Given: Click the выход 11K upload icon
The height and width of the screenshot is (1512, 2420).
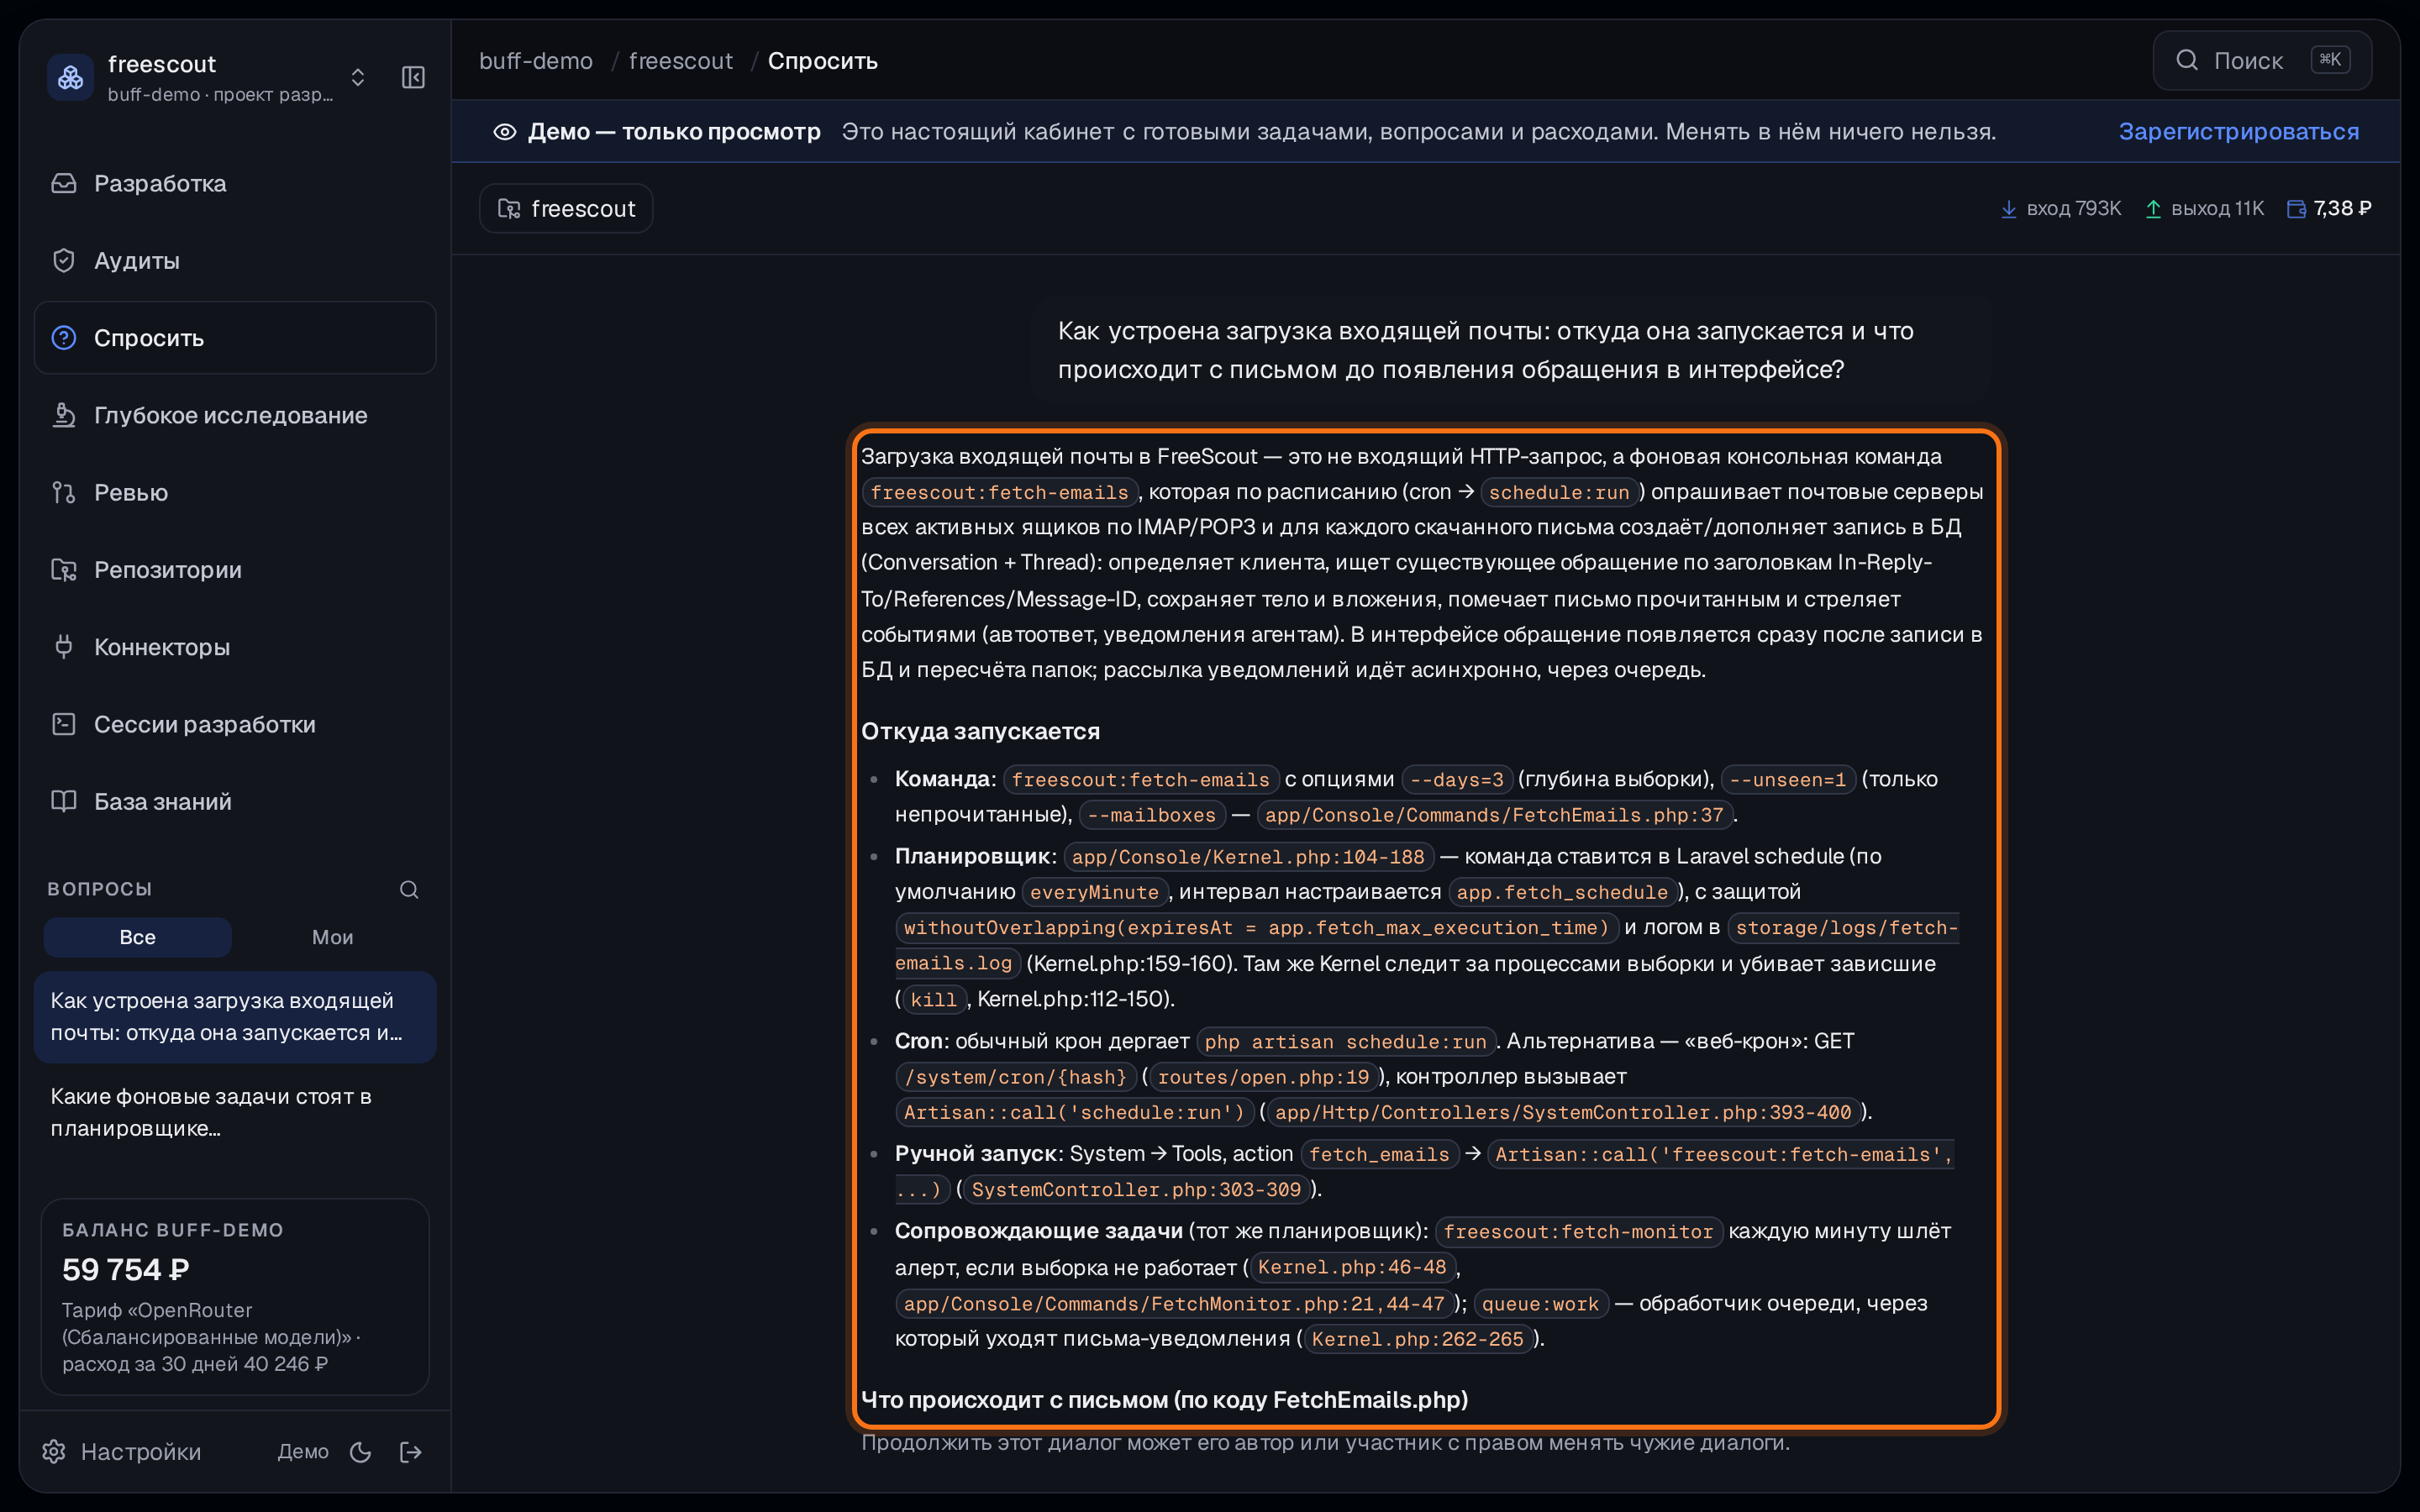Looking at the screenshot, I should (x=2153, y=209).
